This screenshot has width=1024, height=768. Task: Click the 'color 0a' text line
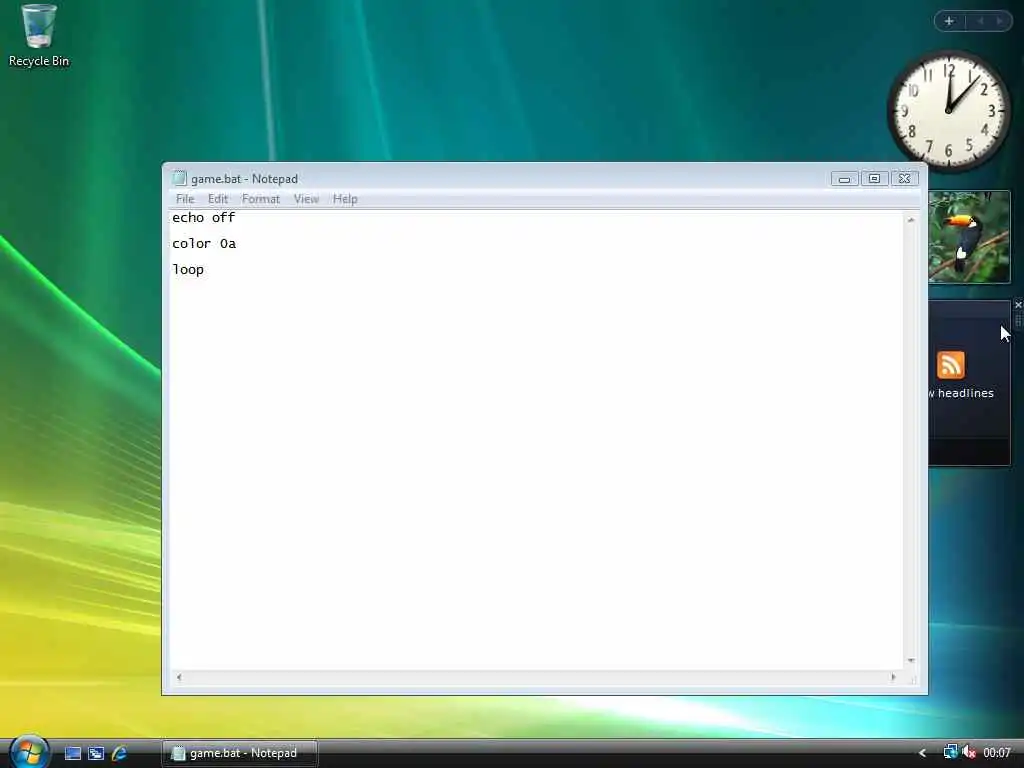point(204,244)
